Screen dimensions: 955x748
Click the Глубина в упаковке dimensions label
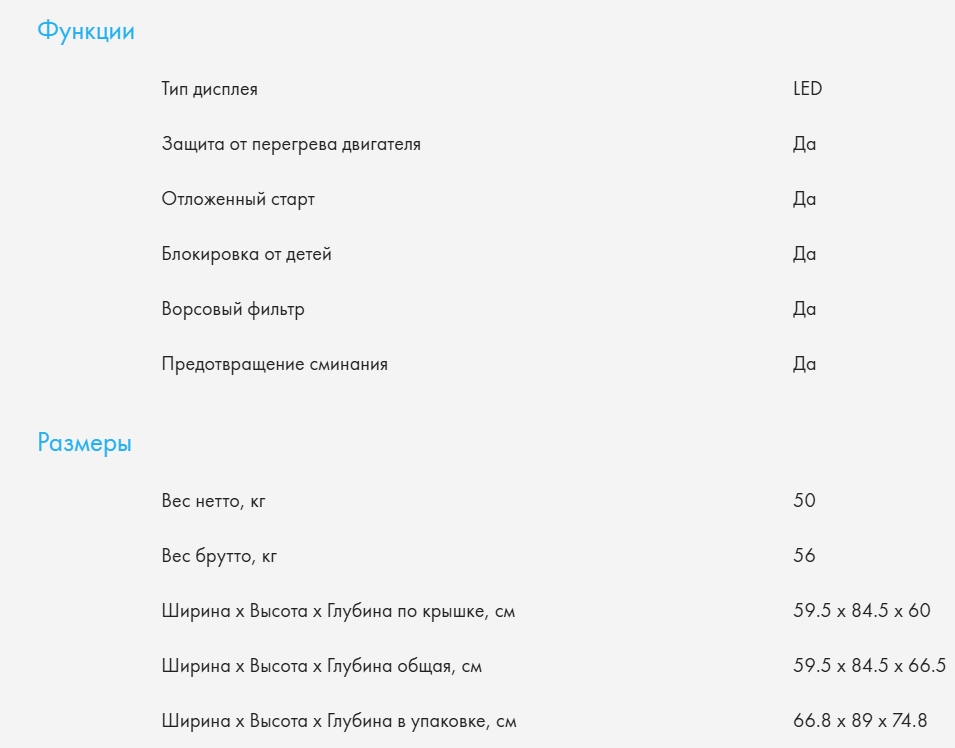pos(339,720)
